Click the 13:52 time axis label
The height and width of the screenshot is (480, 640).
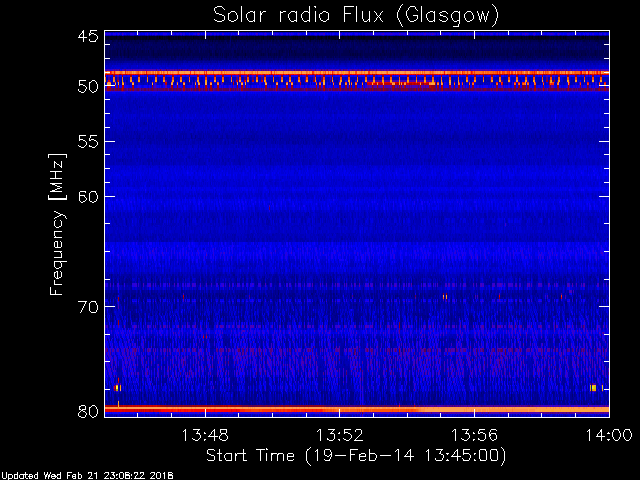340,435
